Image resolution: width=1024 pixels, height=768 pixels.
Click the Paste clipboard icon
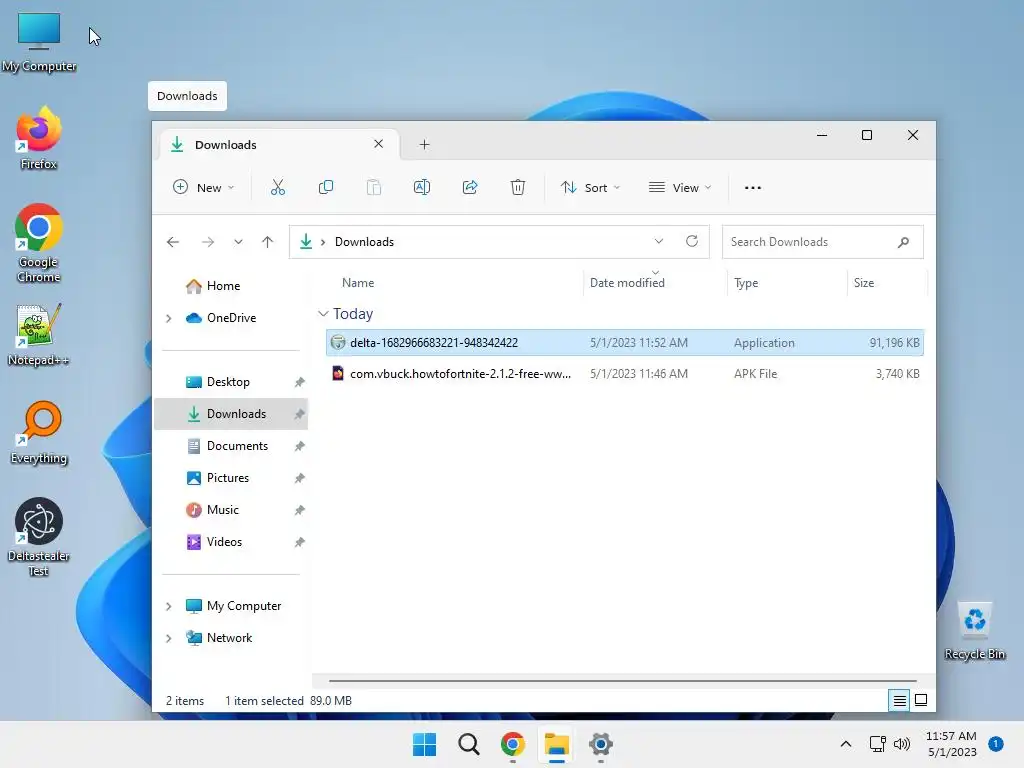(x=374, y=187)
